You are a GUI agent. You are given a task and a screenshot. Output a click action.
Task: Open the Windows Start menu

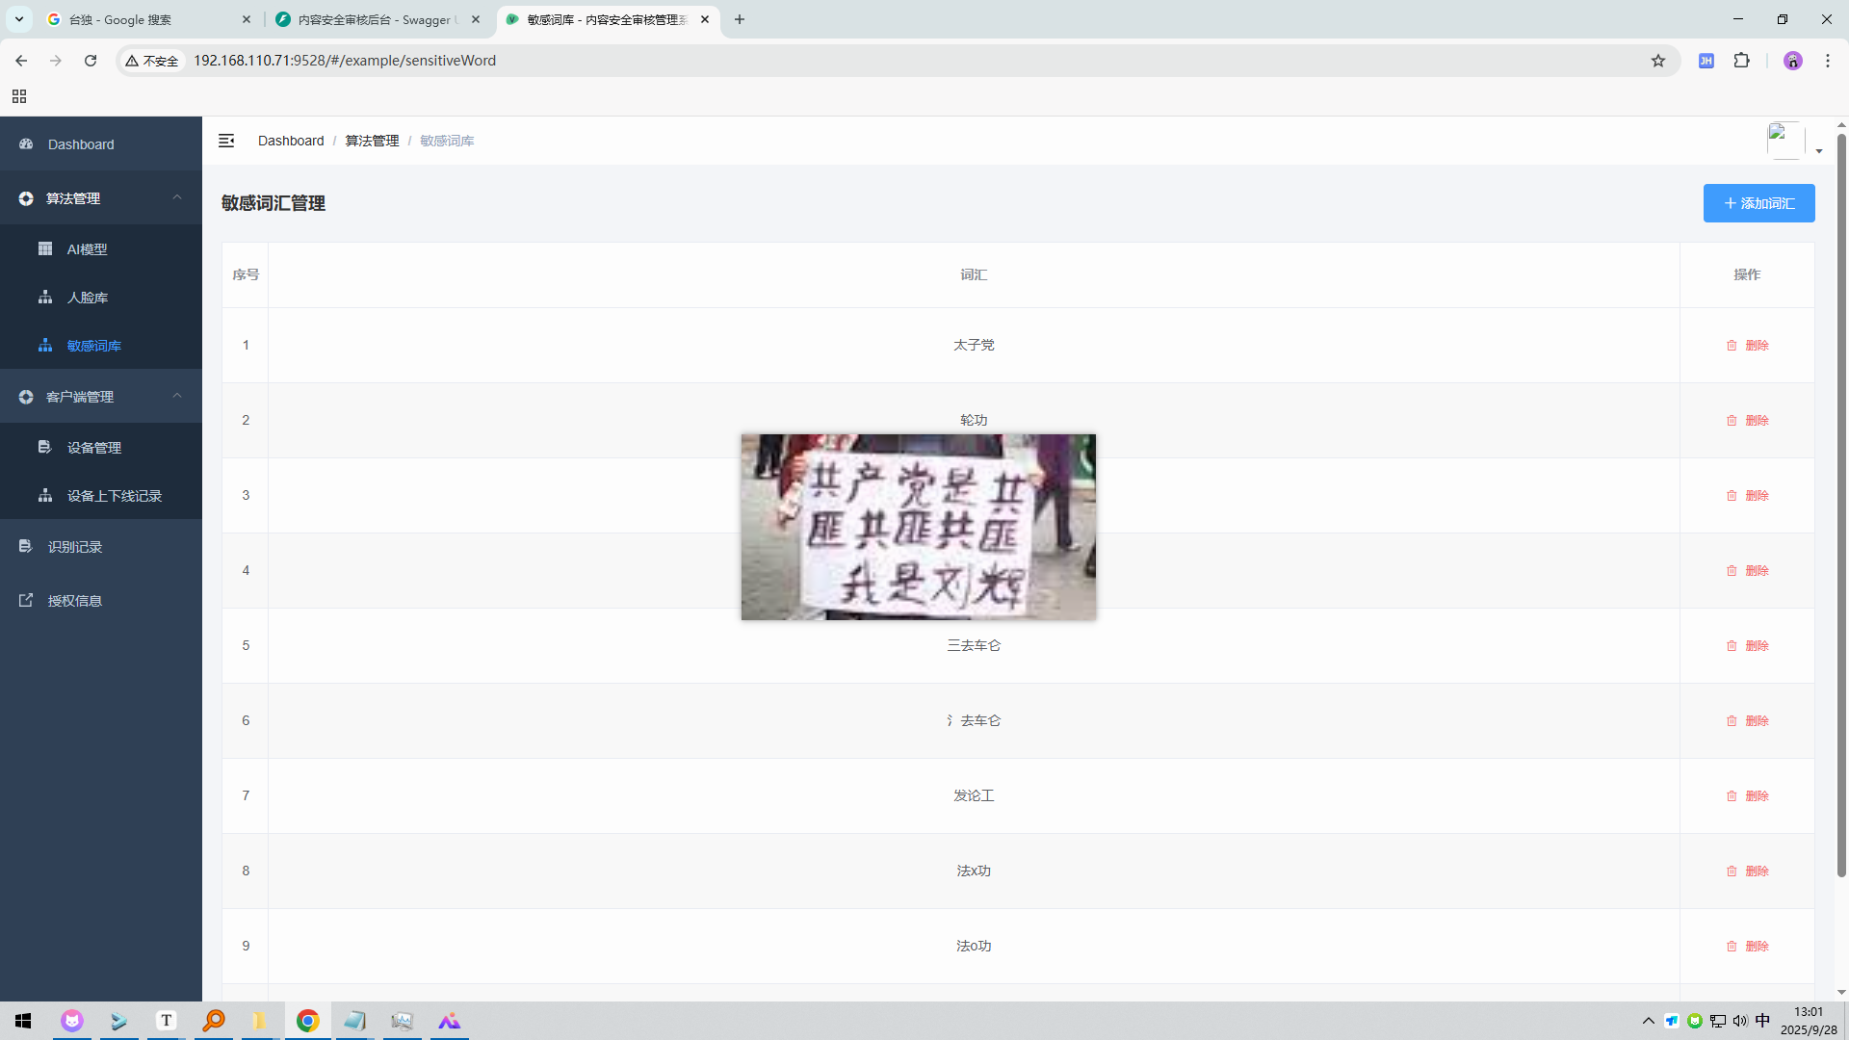click(23, 1020)
